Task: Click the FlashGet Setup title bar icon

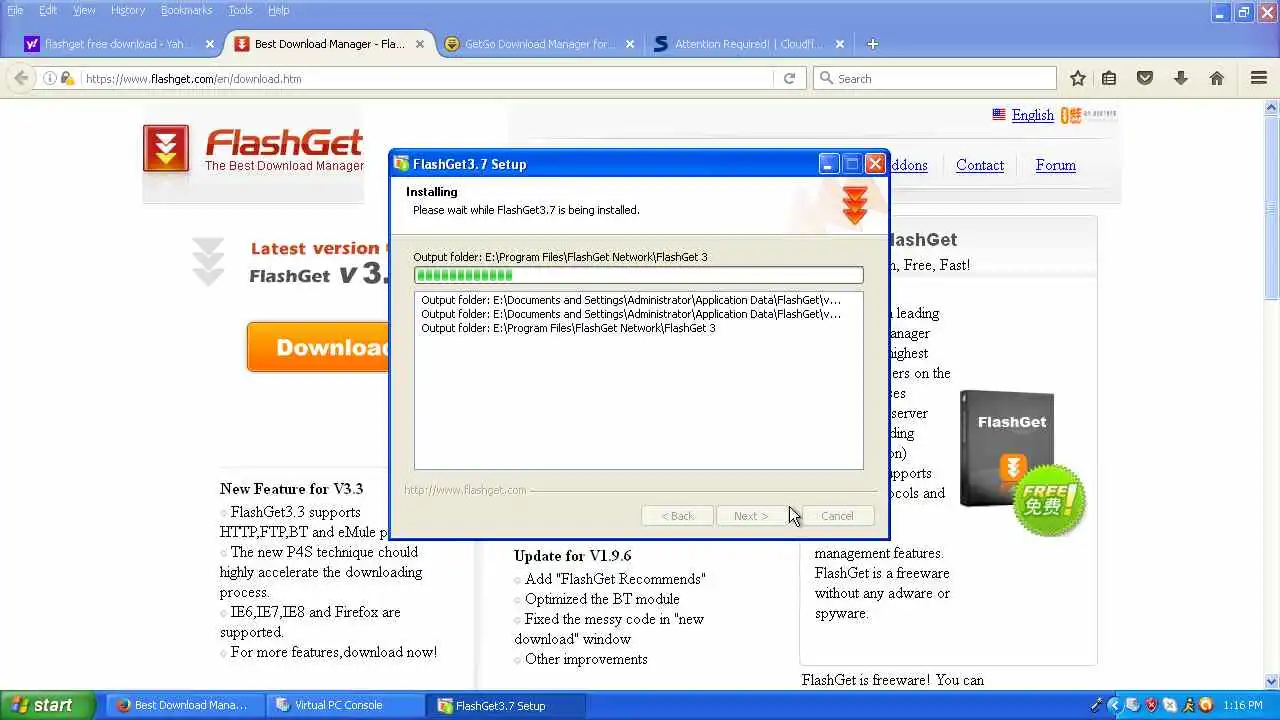Action: (x=402, y=164)
